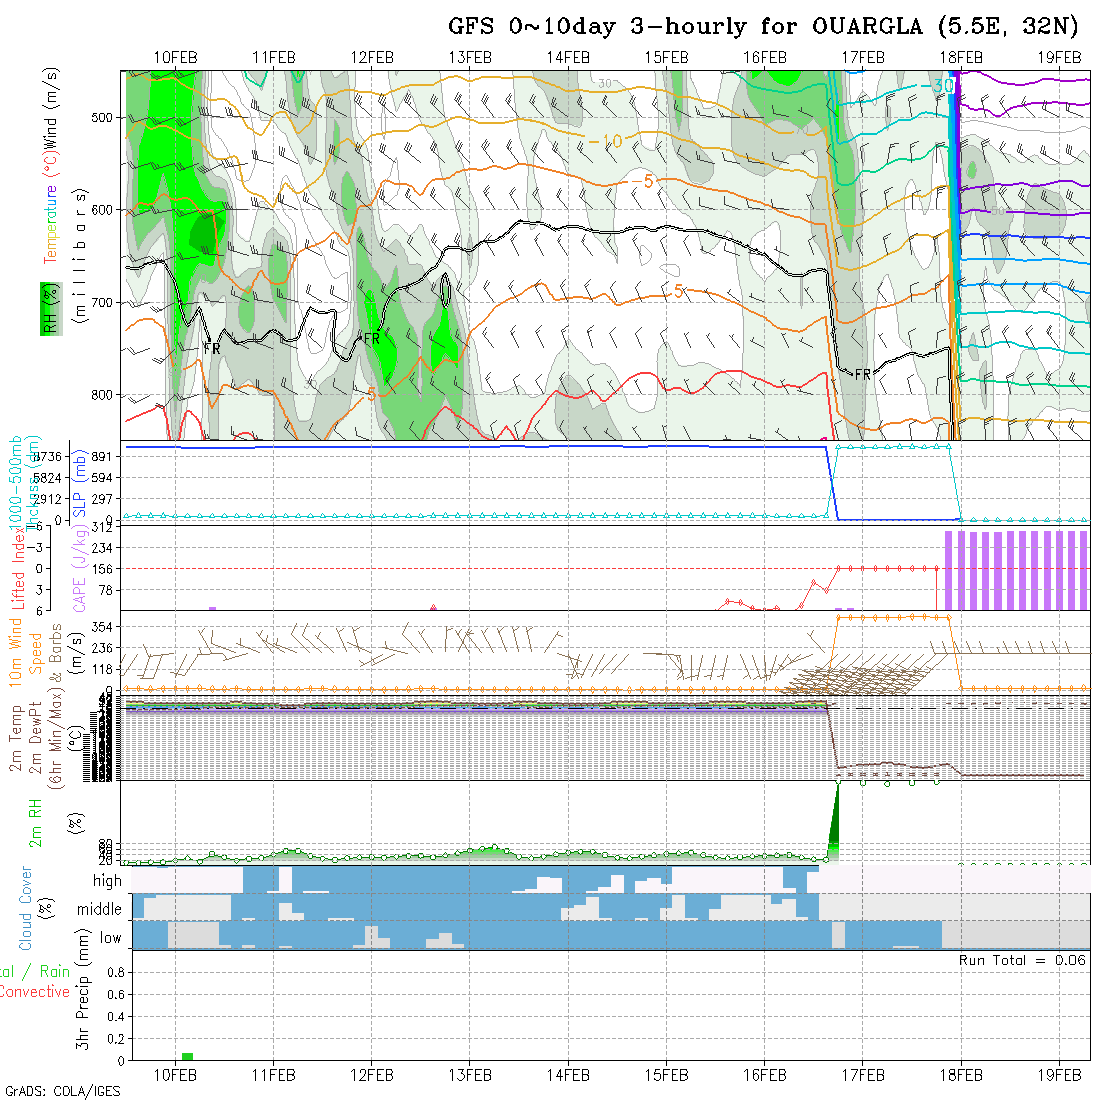
Task: Click the 297 SLP tick value
Action: 102,499
